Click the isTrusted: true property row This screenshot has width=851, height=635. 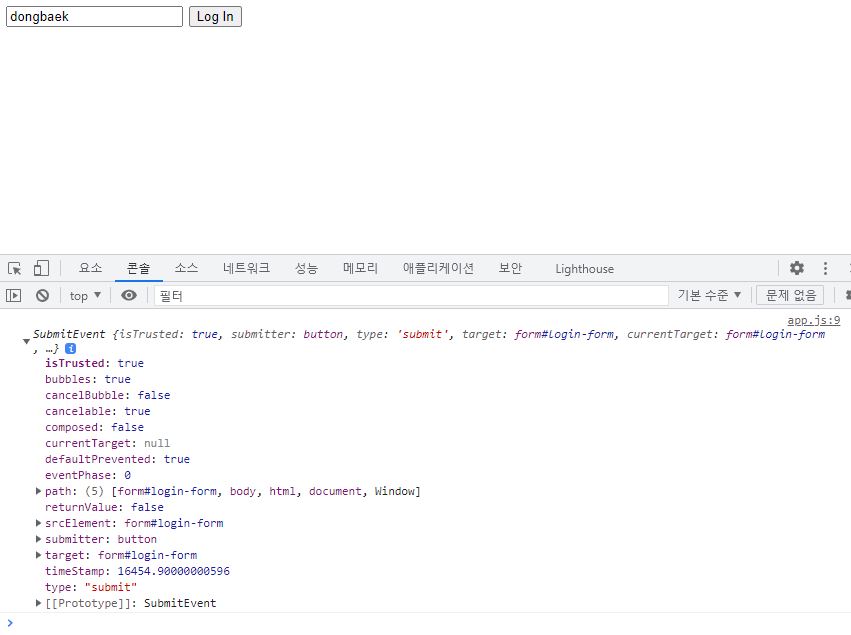tap(94, 363)
